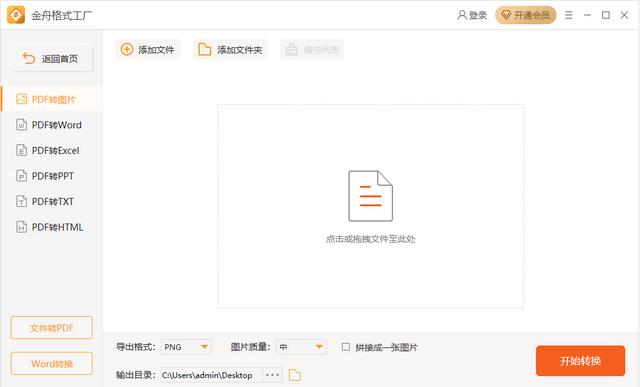This screenshot has width=640, height=387.
Task: Select the PDF转Excel sidebar tab
Action: point(51,151)
